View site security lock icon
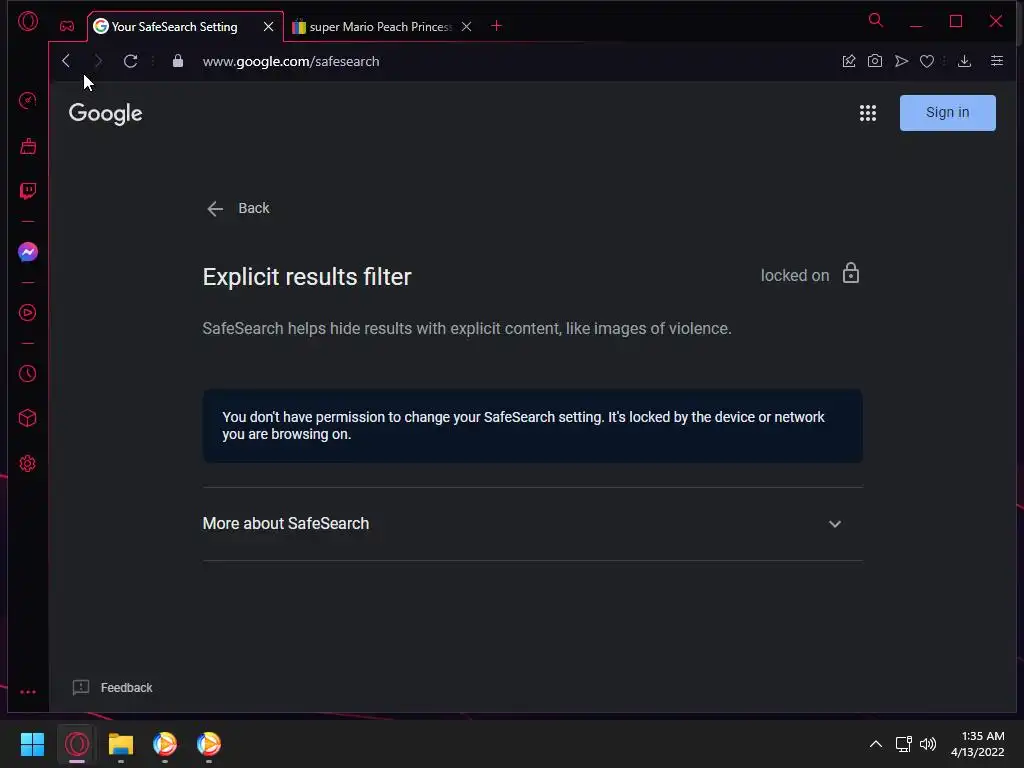1024x768 pixels. click(178, 61)
